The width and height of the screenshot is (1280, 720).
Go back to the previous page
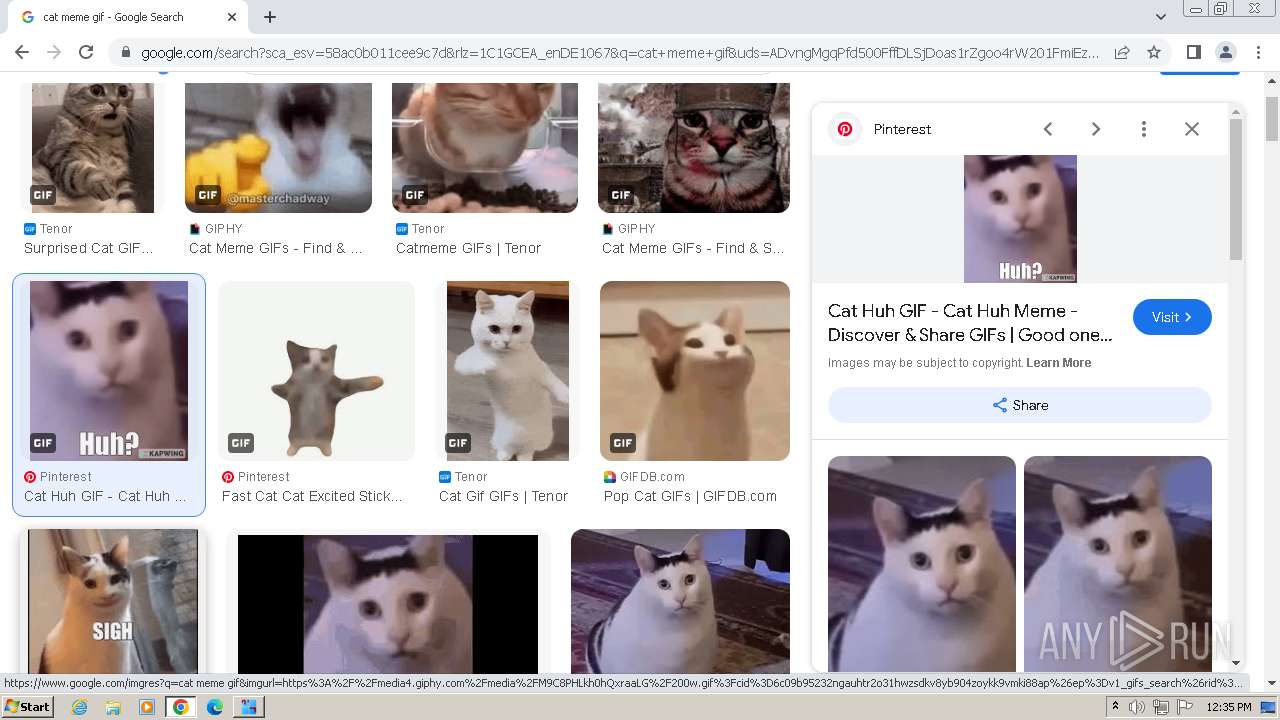tap(22, 52)
